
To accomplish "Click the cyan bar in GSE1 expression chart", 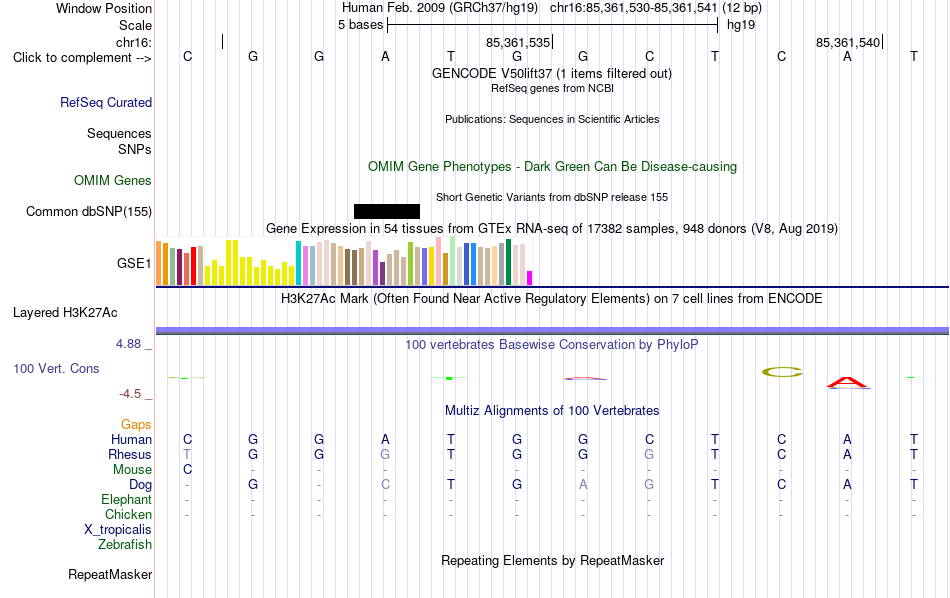I will (x=298, y=263).
